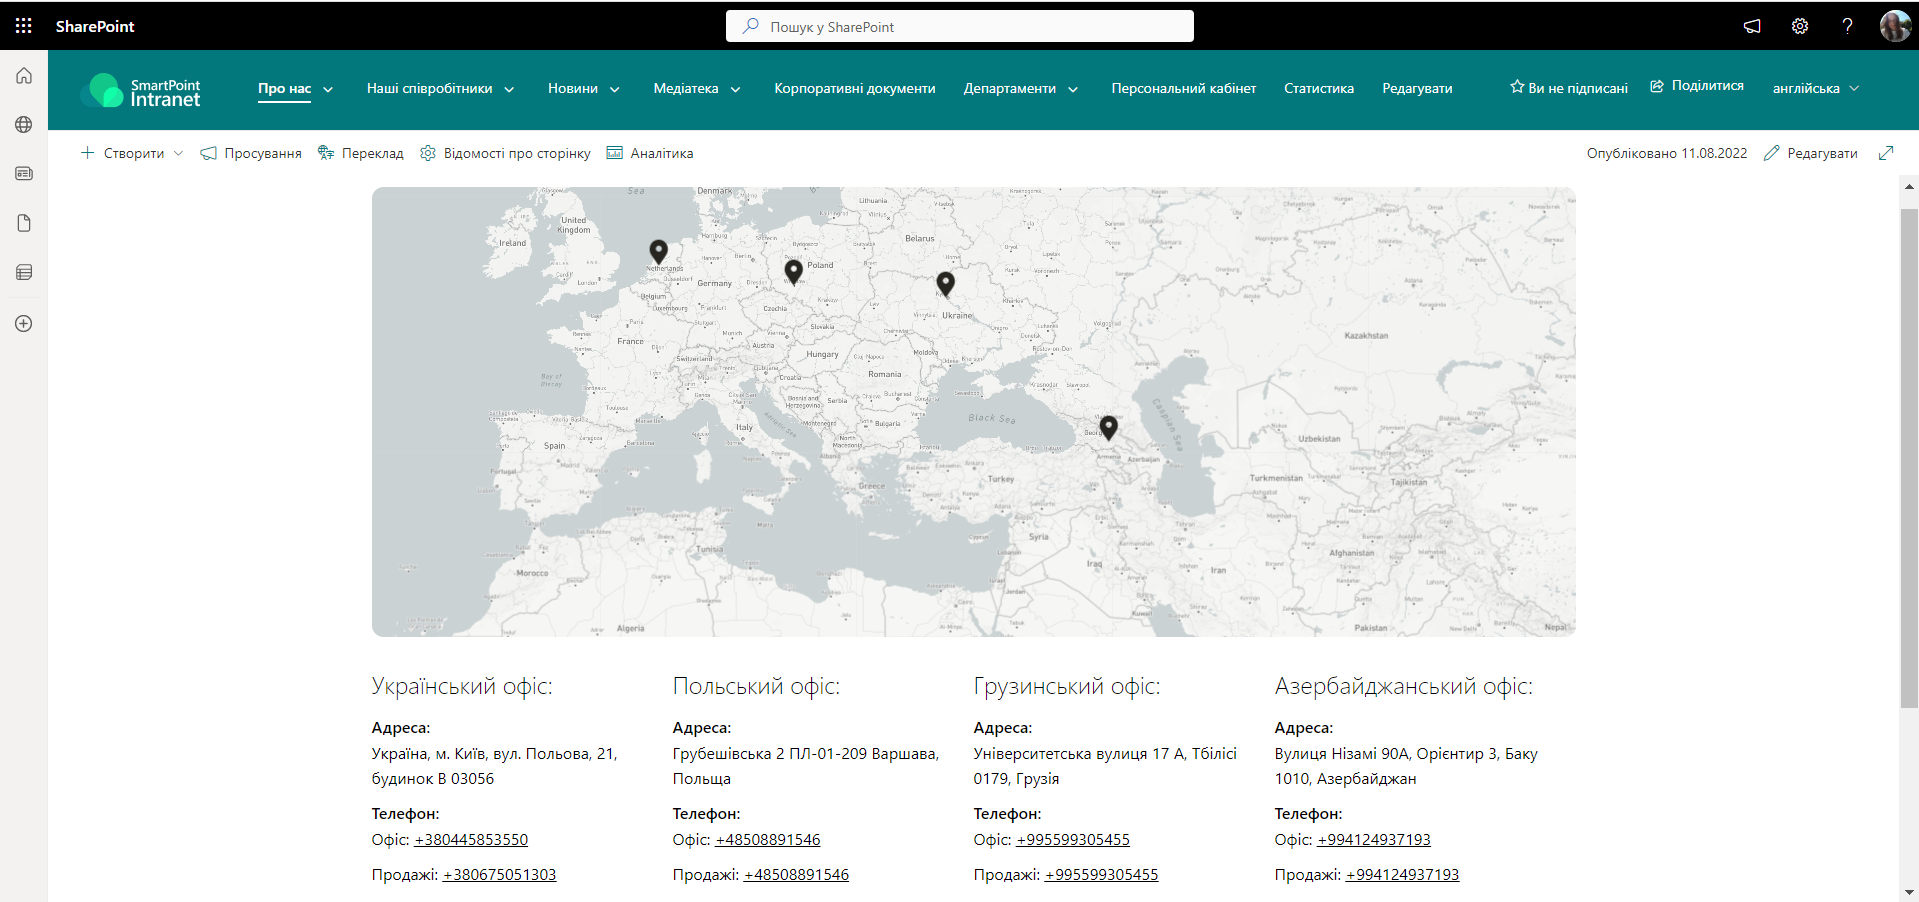Open 'Корпоративні документи' navigation item
Image resolution: width=1919 pixels, height=902 pixels.
tap(854, 89)
